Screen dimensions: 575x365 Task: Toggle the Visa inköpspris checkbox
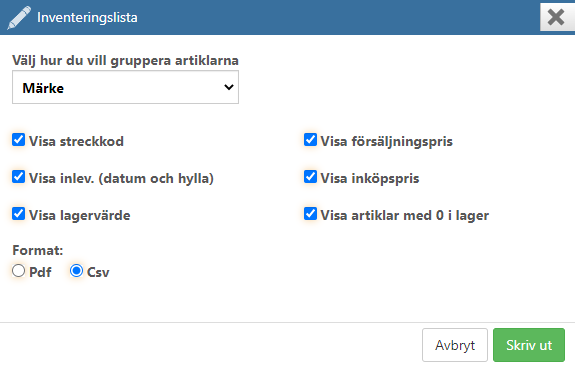310,177
